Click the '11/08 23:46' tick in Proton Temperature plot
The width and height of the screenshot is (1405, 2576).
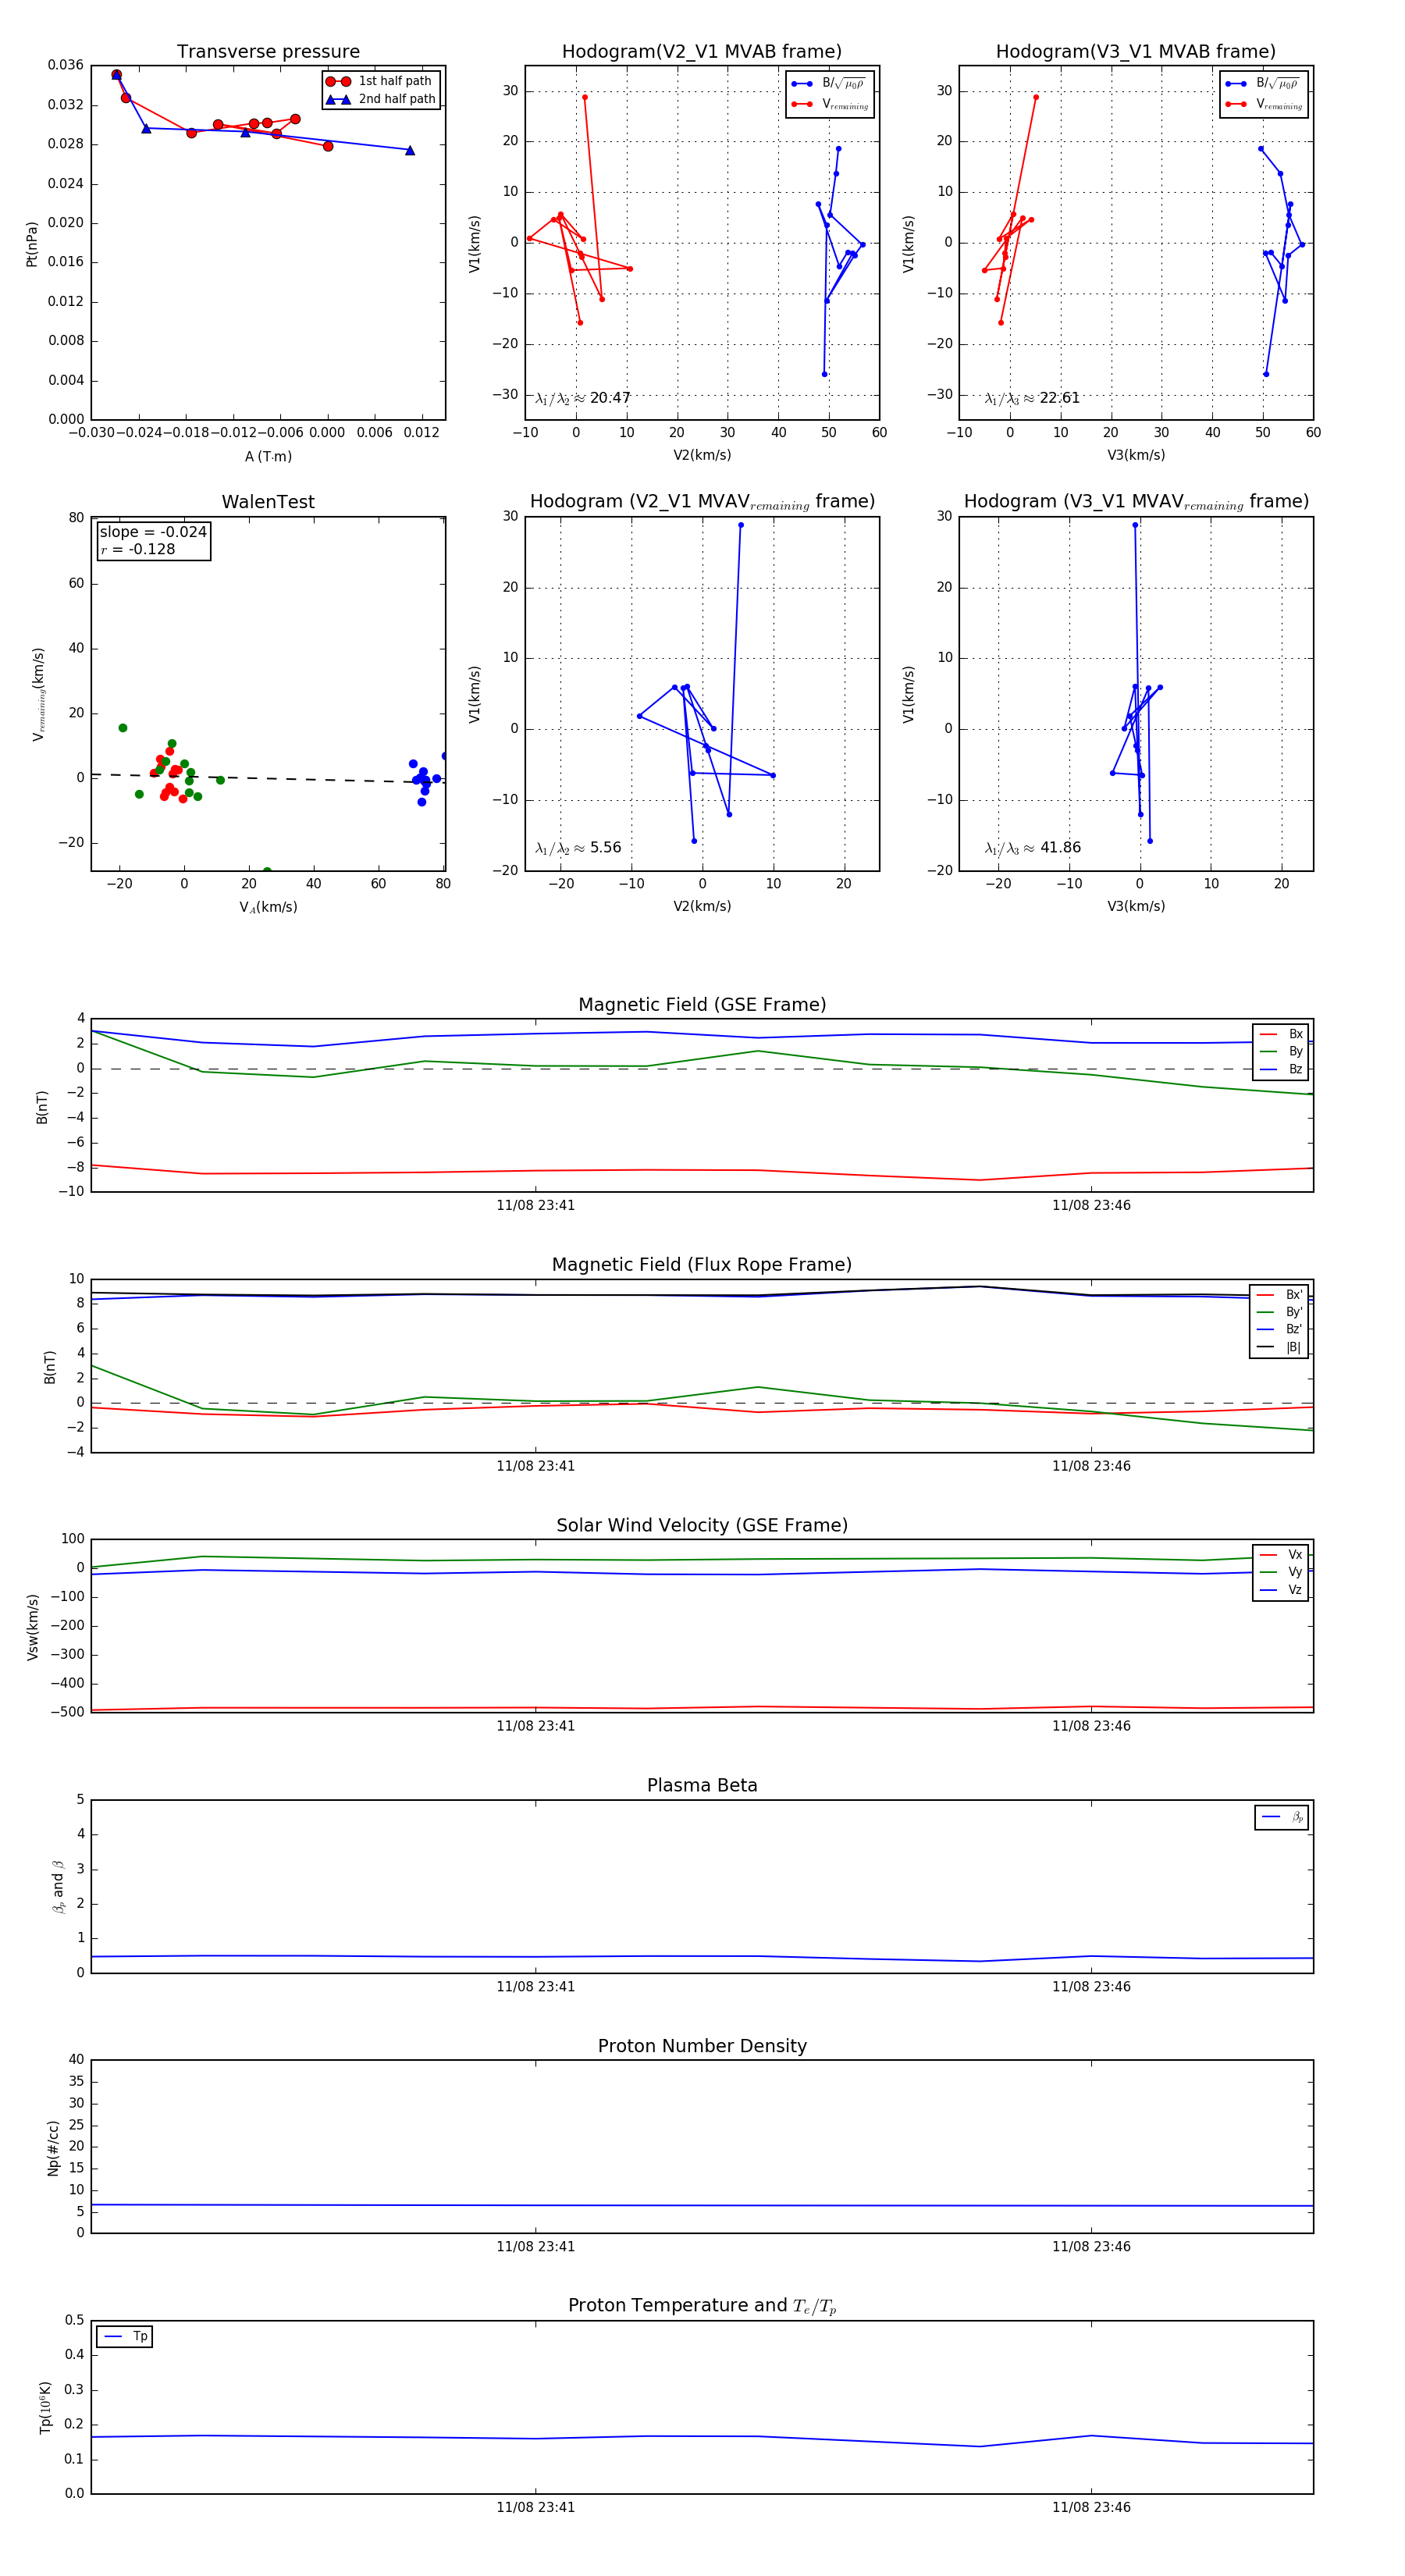click(x=1091, y=2507)
